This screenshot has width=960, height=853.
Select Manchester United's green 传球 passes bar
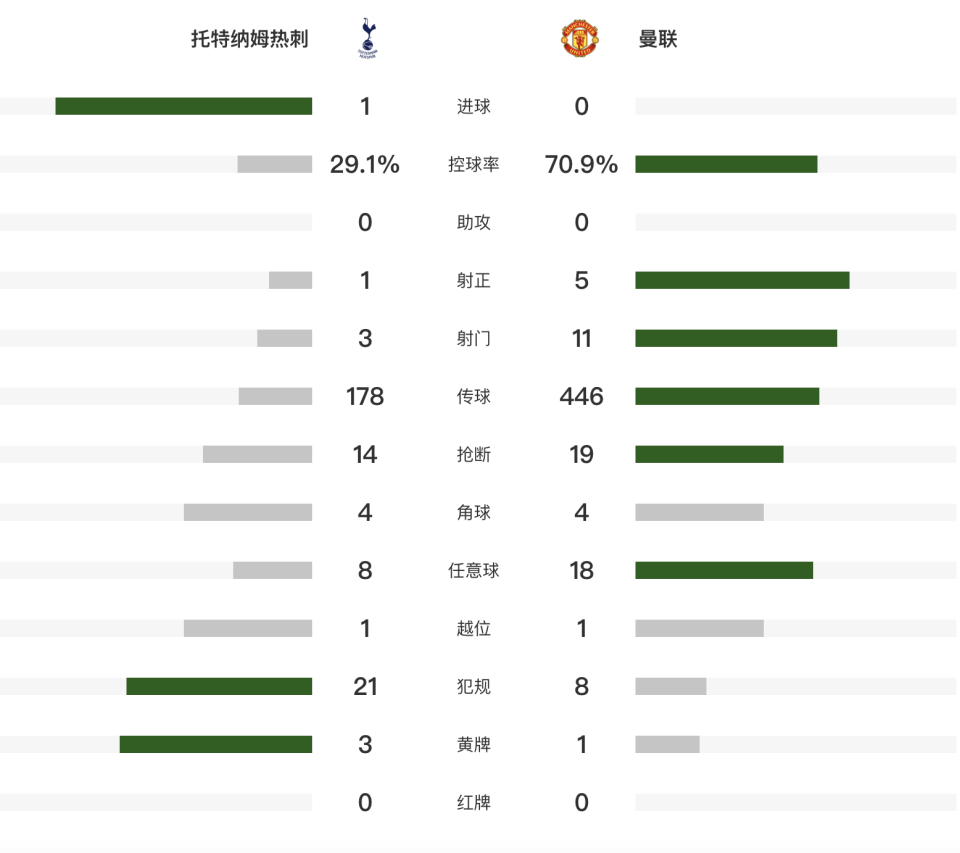[x=727, y=396]
